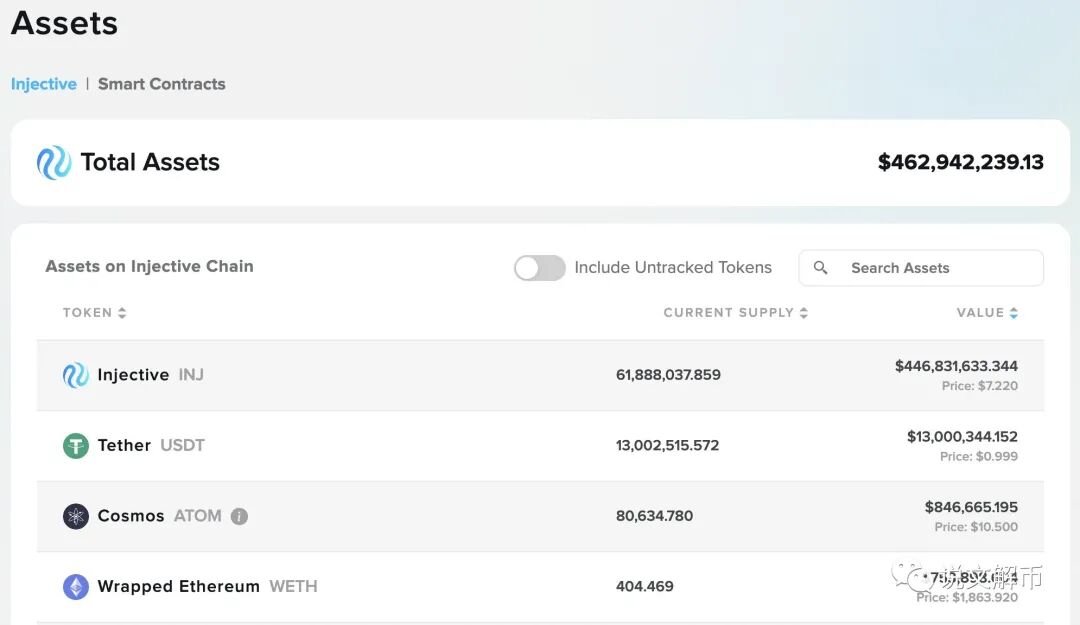Viewport: 1080px width, 625px height.
Task: Sort by the TOKEN column
Action: 94,313
